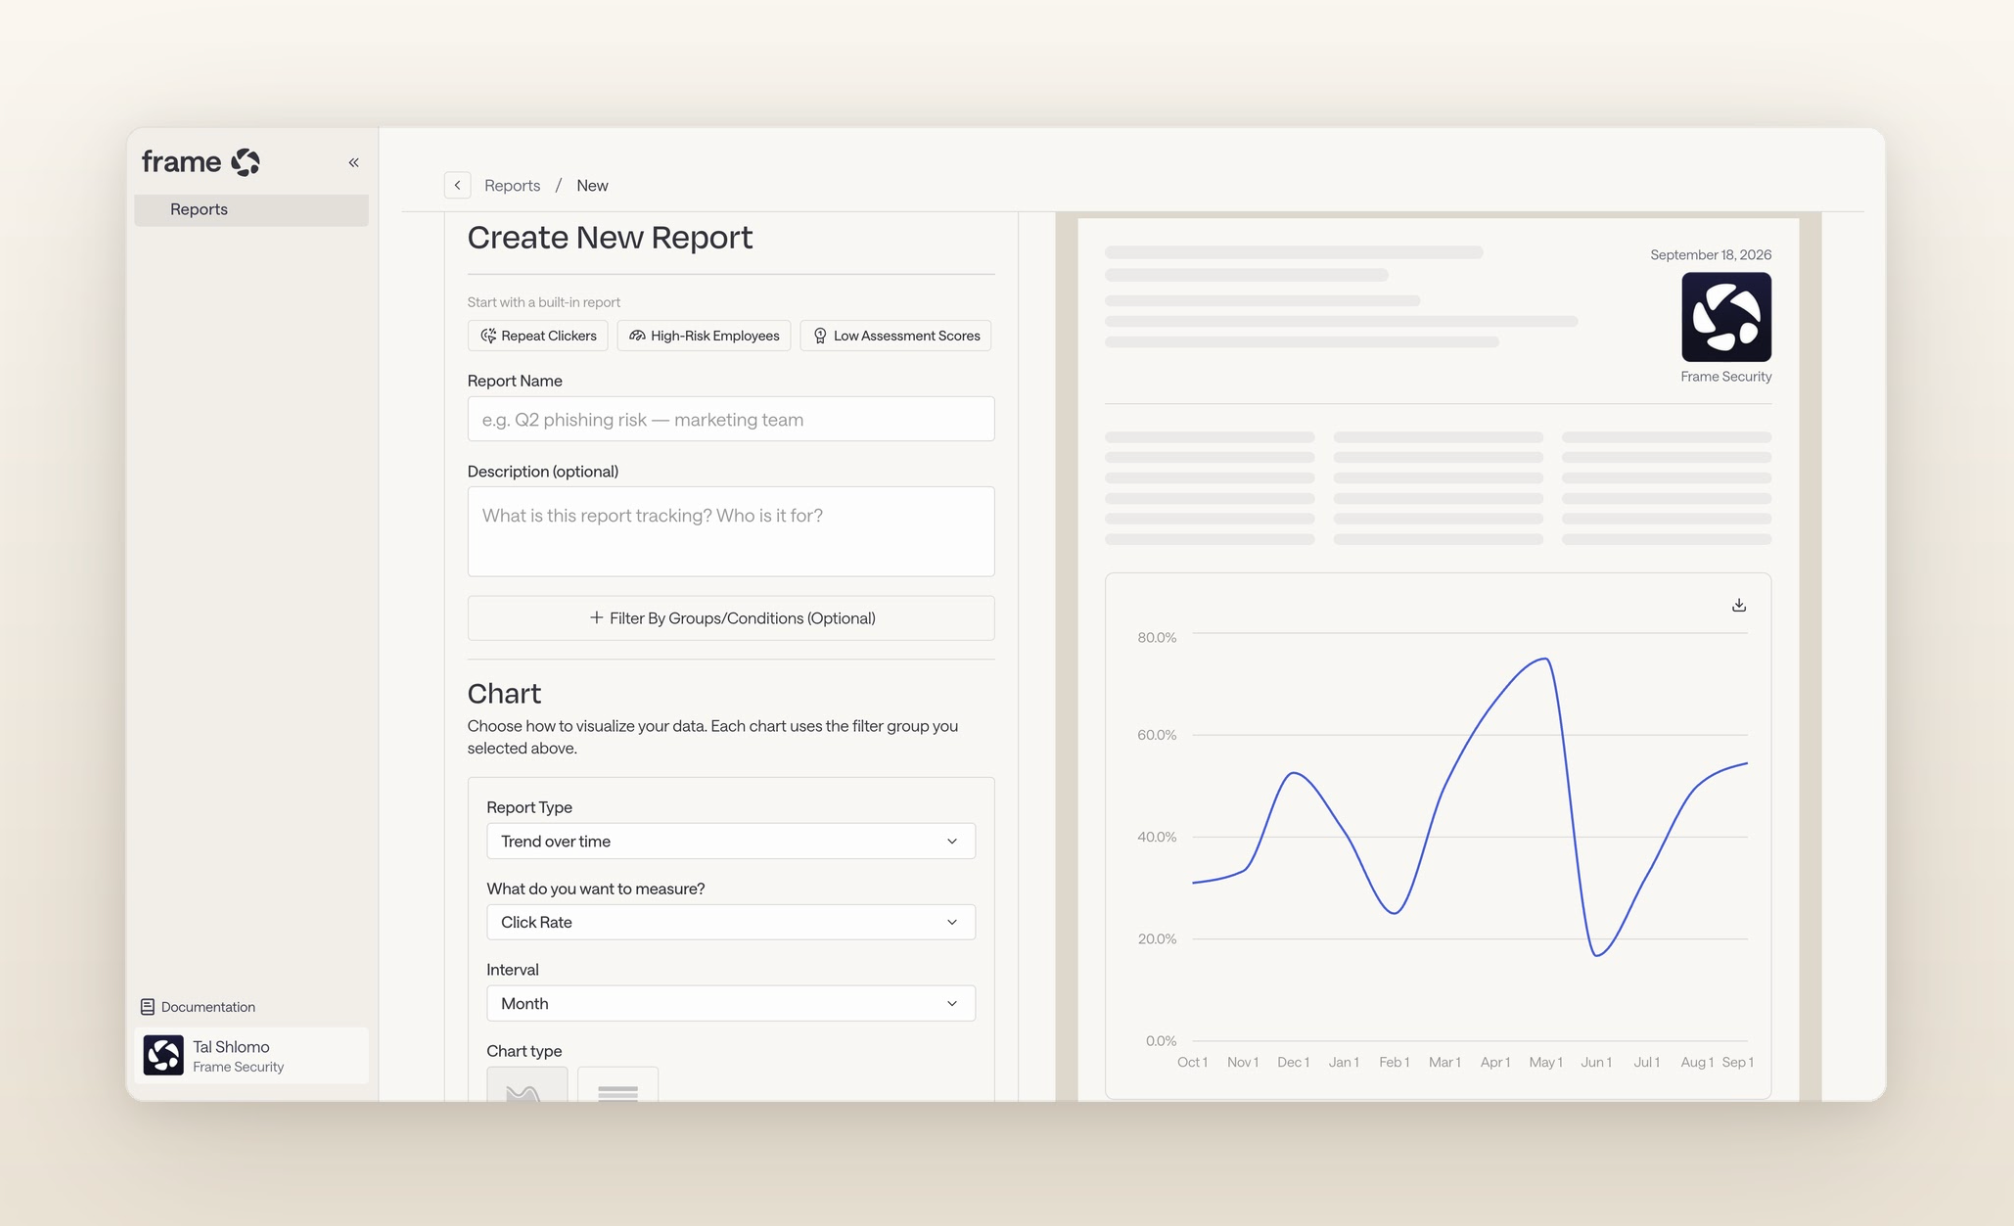Start with the Repeat Clickers built-in report
This screenshot has height=1226, width=2014.
[x=538, y=336]
